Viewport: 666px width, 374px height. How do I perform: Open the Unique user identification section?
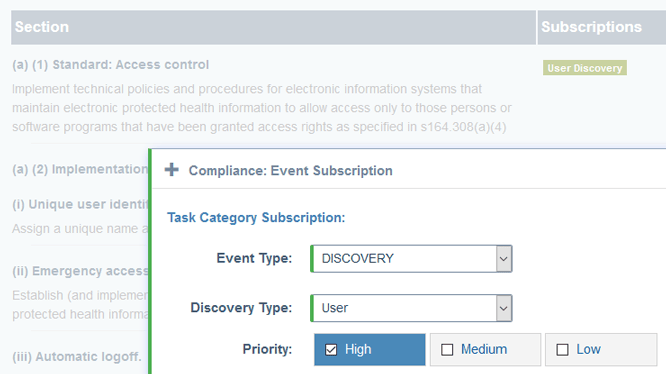[80, 204]
